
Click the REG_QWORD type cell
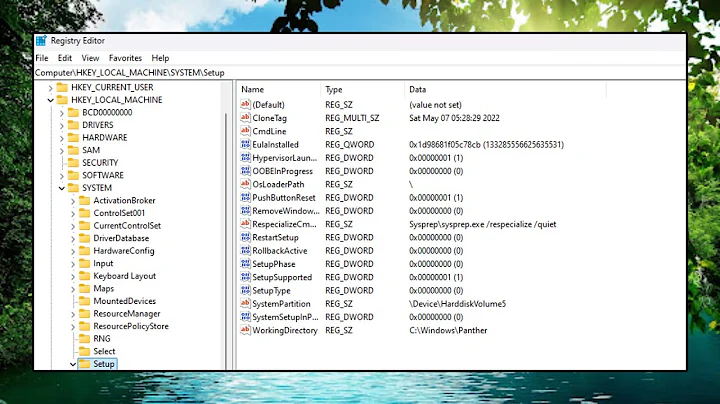(350, 144)
